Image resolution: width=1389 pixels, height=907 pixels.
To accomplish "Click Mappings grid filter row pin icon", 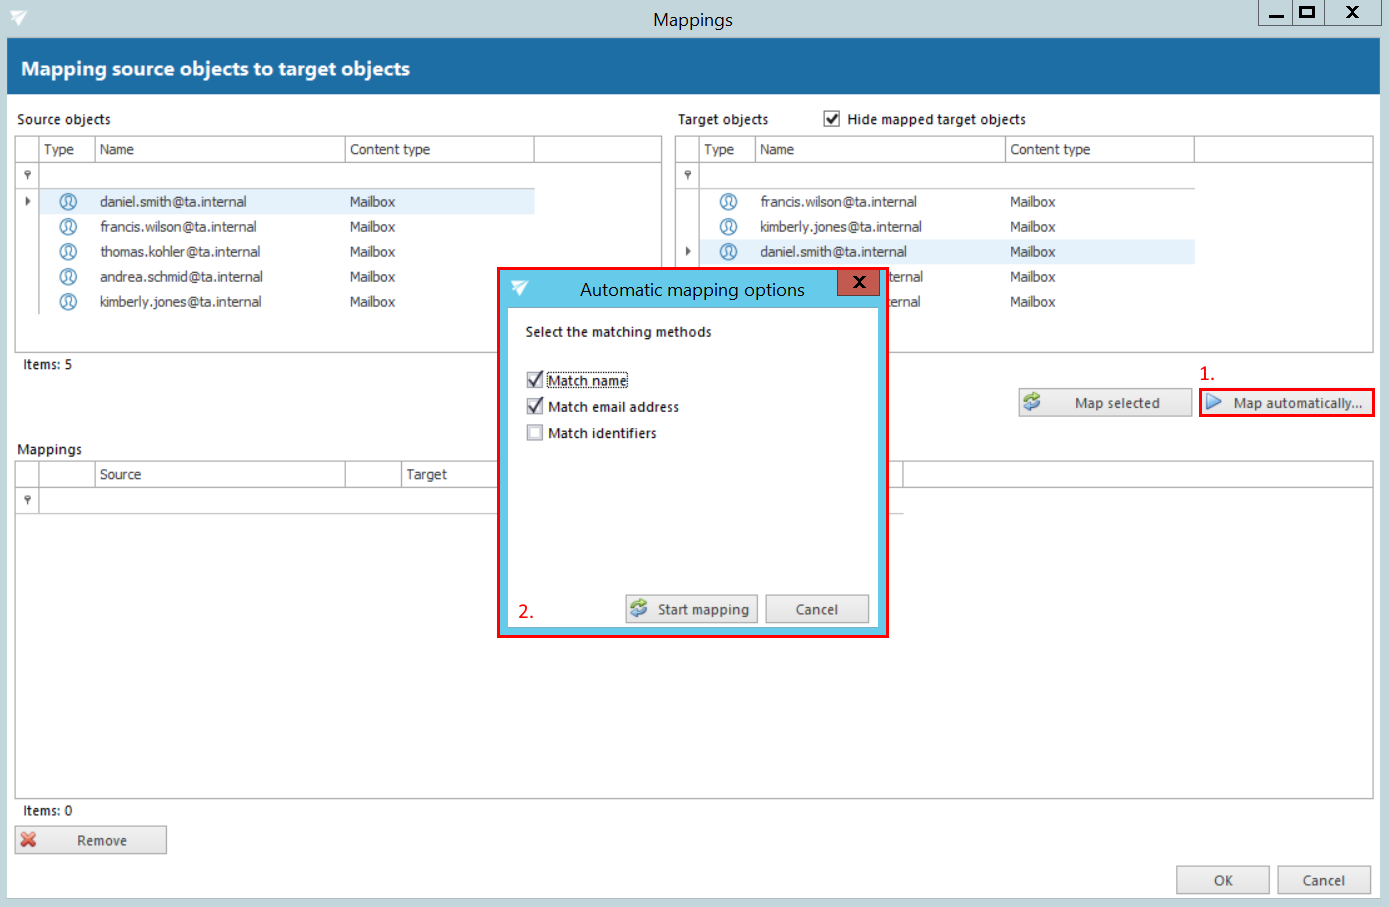I will 27,500.
